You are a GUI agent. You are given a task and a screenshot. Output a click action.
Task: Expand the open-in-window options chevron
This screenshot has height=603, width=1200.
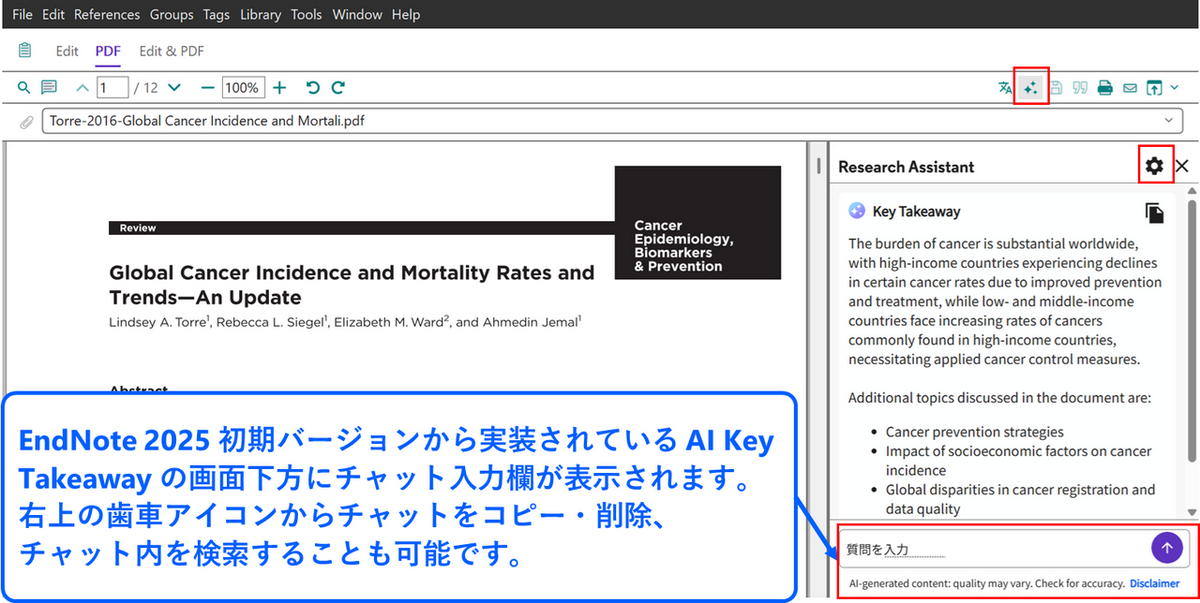(x=1174, y=88)
